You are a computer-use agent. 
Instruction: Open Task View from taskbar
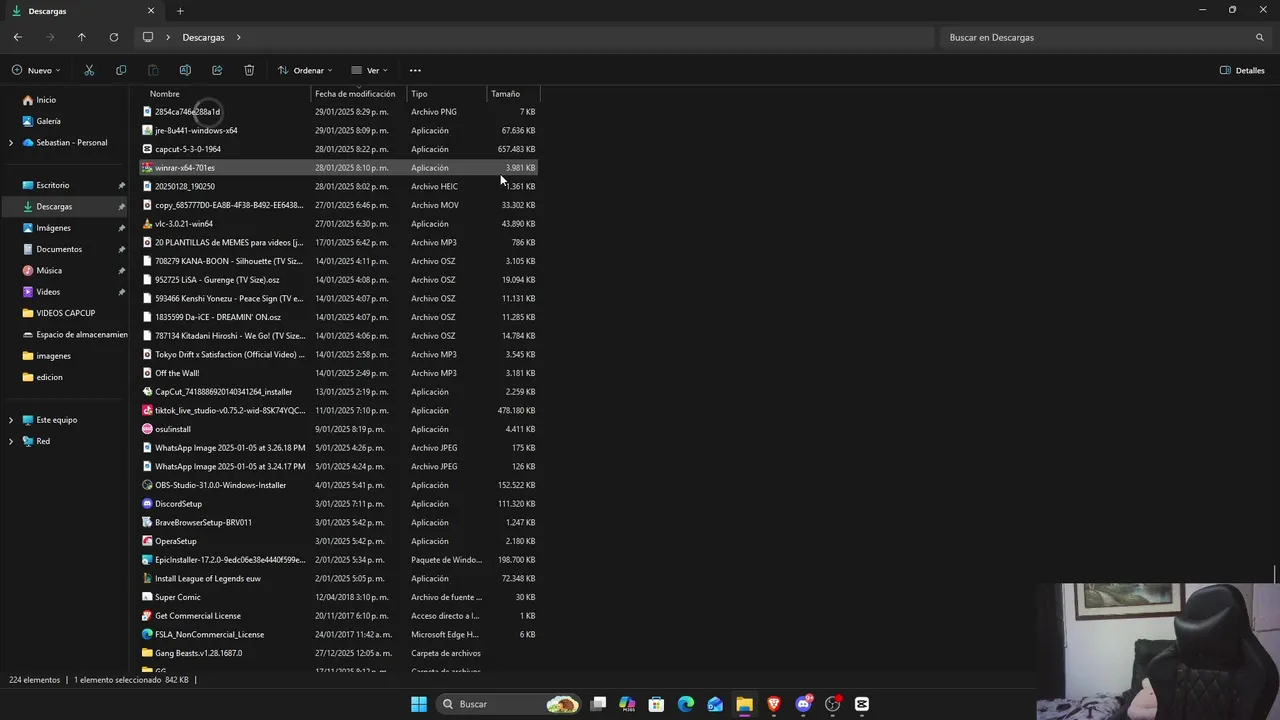[598, 704]
